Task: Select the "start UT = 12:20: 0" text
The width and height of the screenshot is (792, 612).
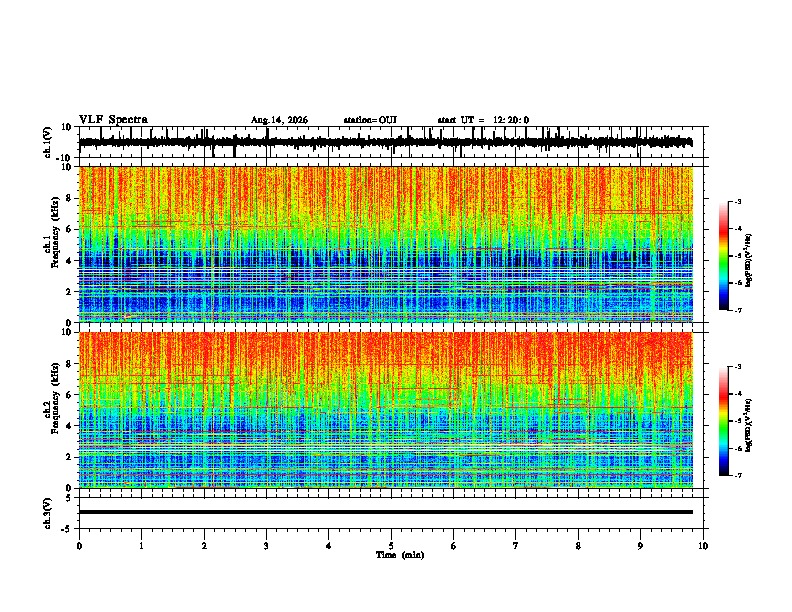Action: [483, 120]
